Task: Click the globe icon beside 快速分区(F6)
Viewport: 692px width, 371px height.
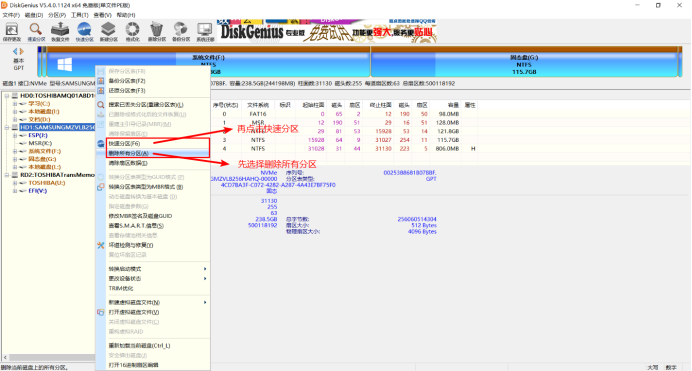Action: (x=101, y=143)
